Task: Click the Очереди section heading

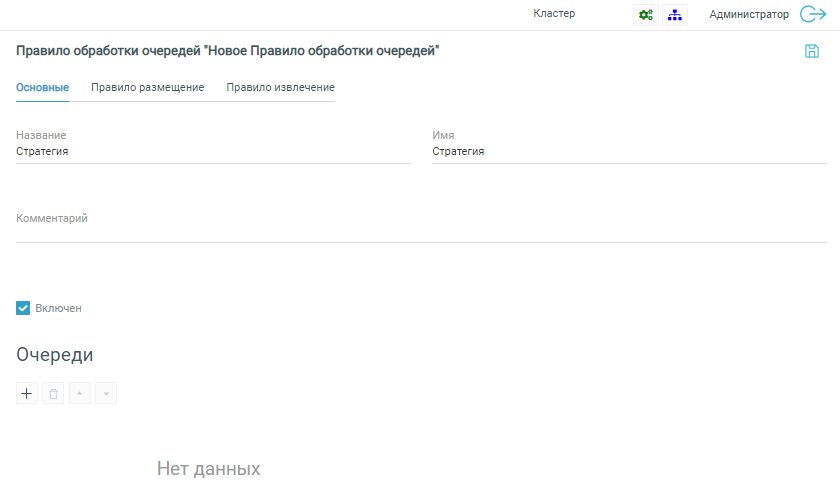Action: [x=55, y=354]
